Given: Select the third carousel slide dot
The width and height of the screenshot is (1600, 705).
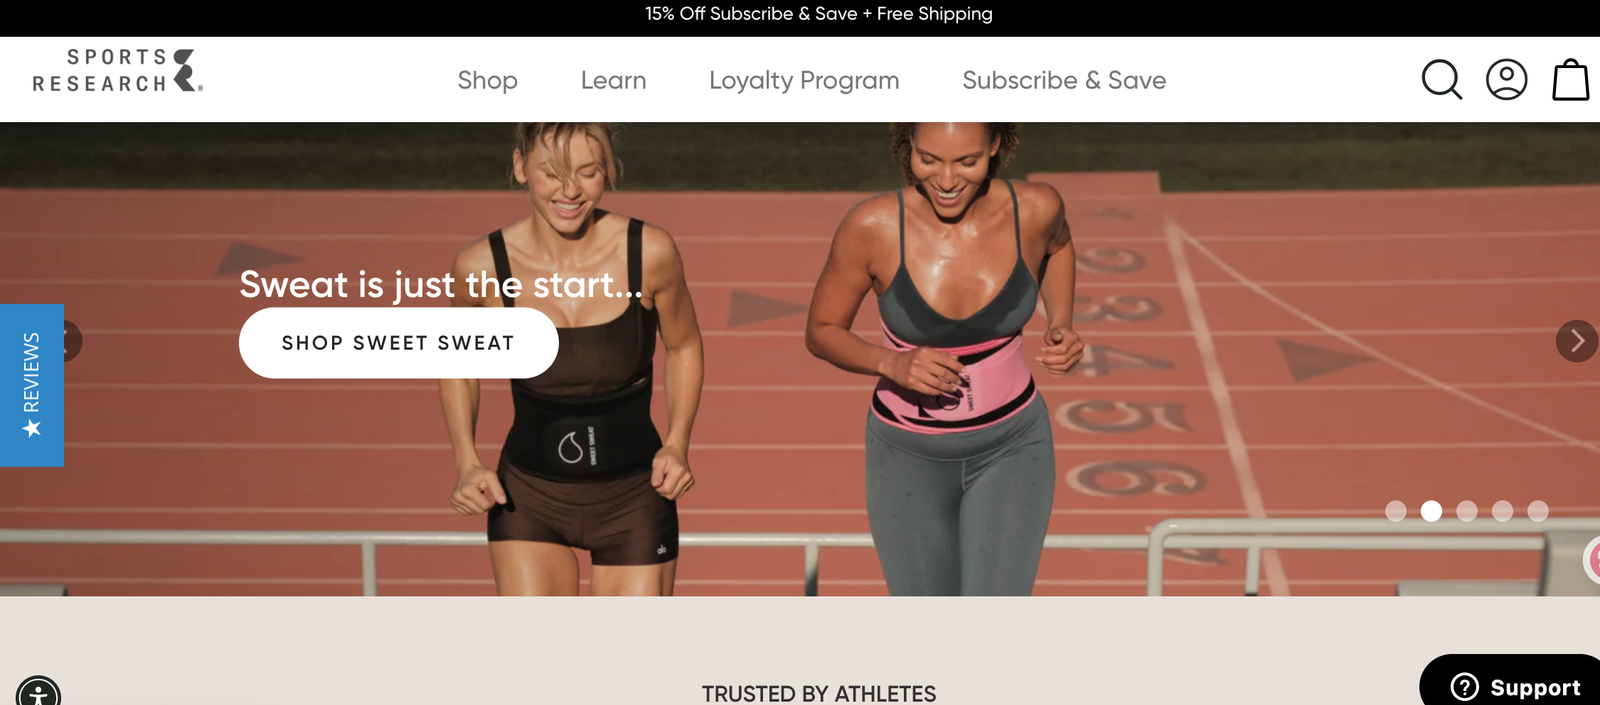Looking at the screenshot, I should [x=1467, y=511].
